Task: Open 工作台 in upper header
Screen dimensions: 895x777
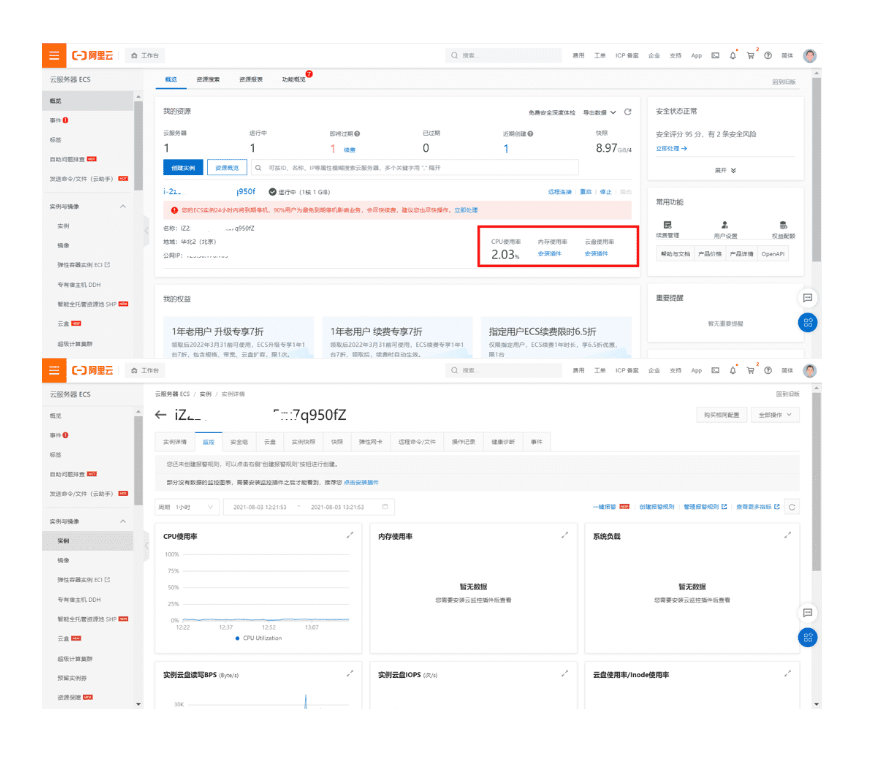Action: [x=145, y=55]
